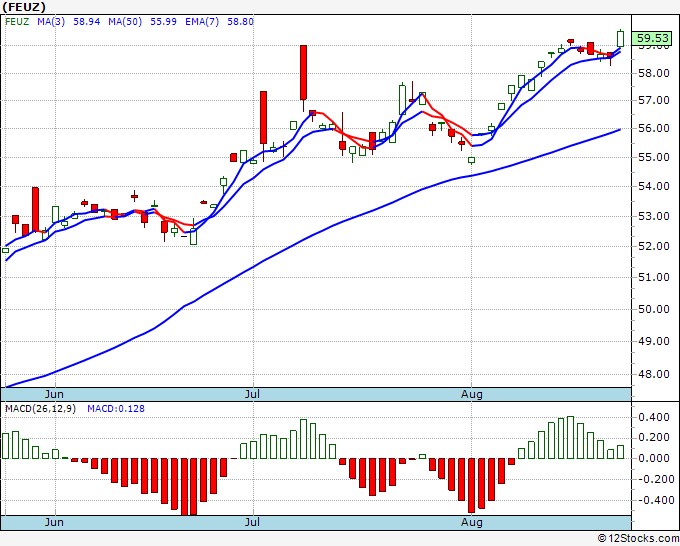The image size is (680, 546).
Task: Click the 55.00 price axis label
Action: (x=654, y=157)
